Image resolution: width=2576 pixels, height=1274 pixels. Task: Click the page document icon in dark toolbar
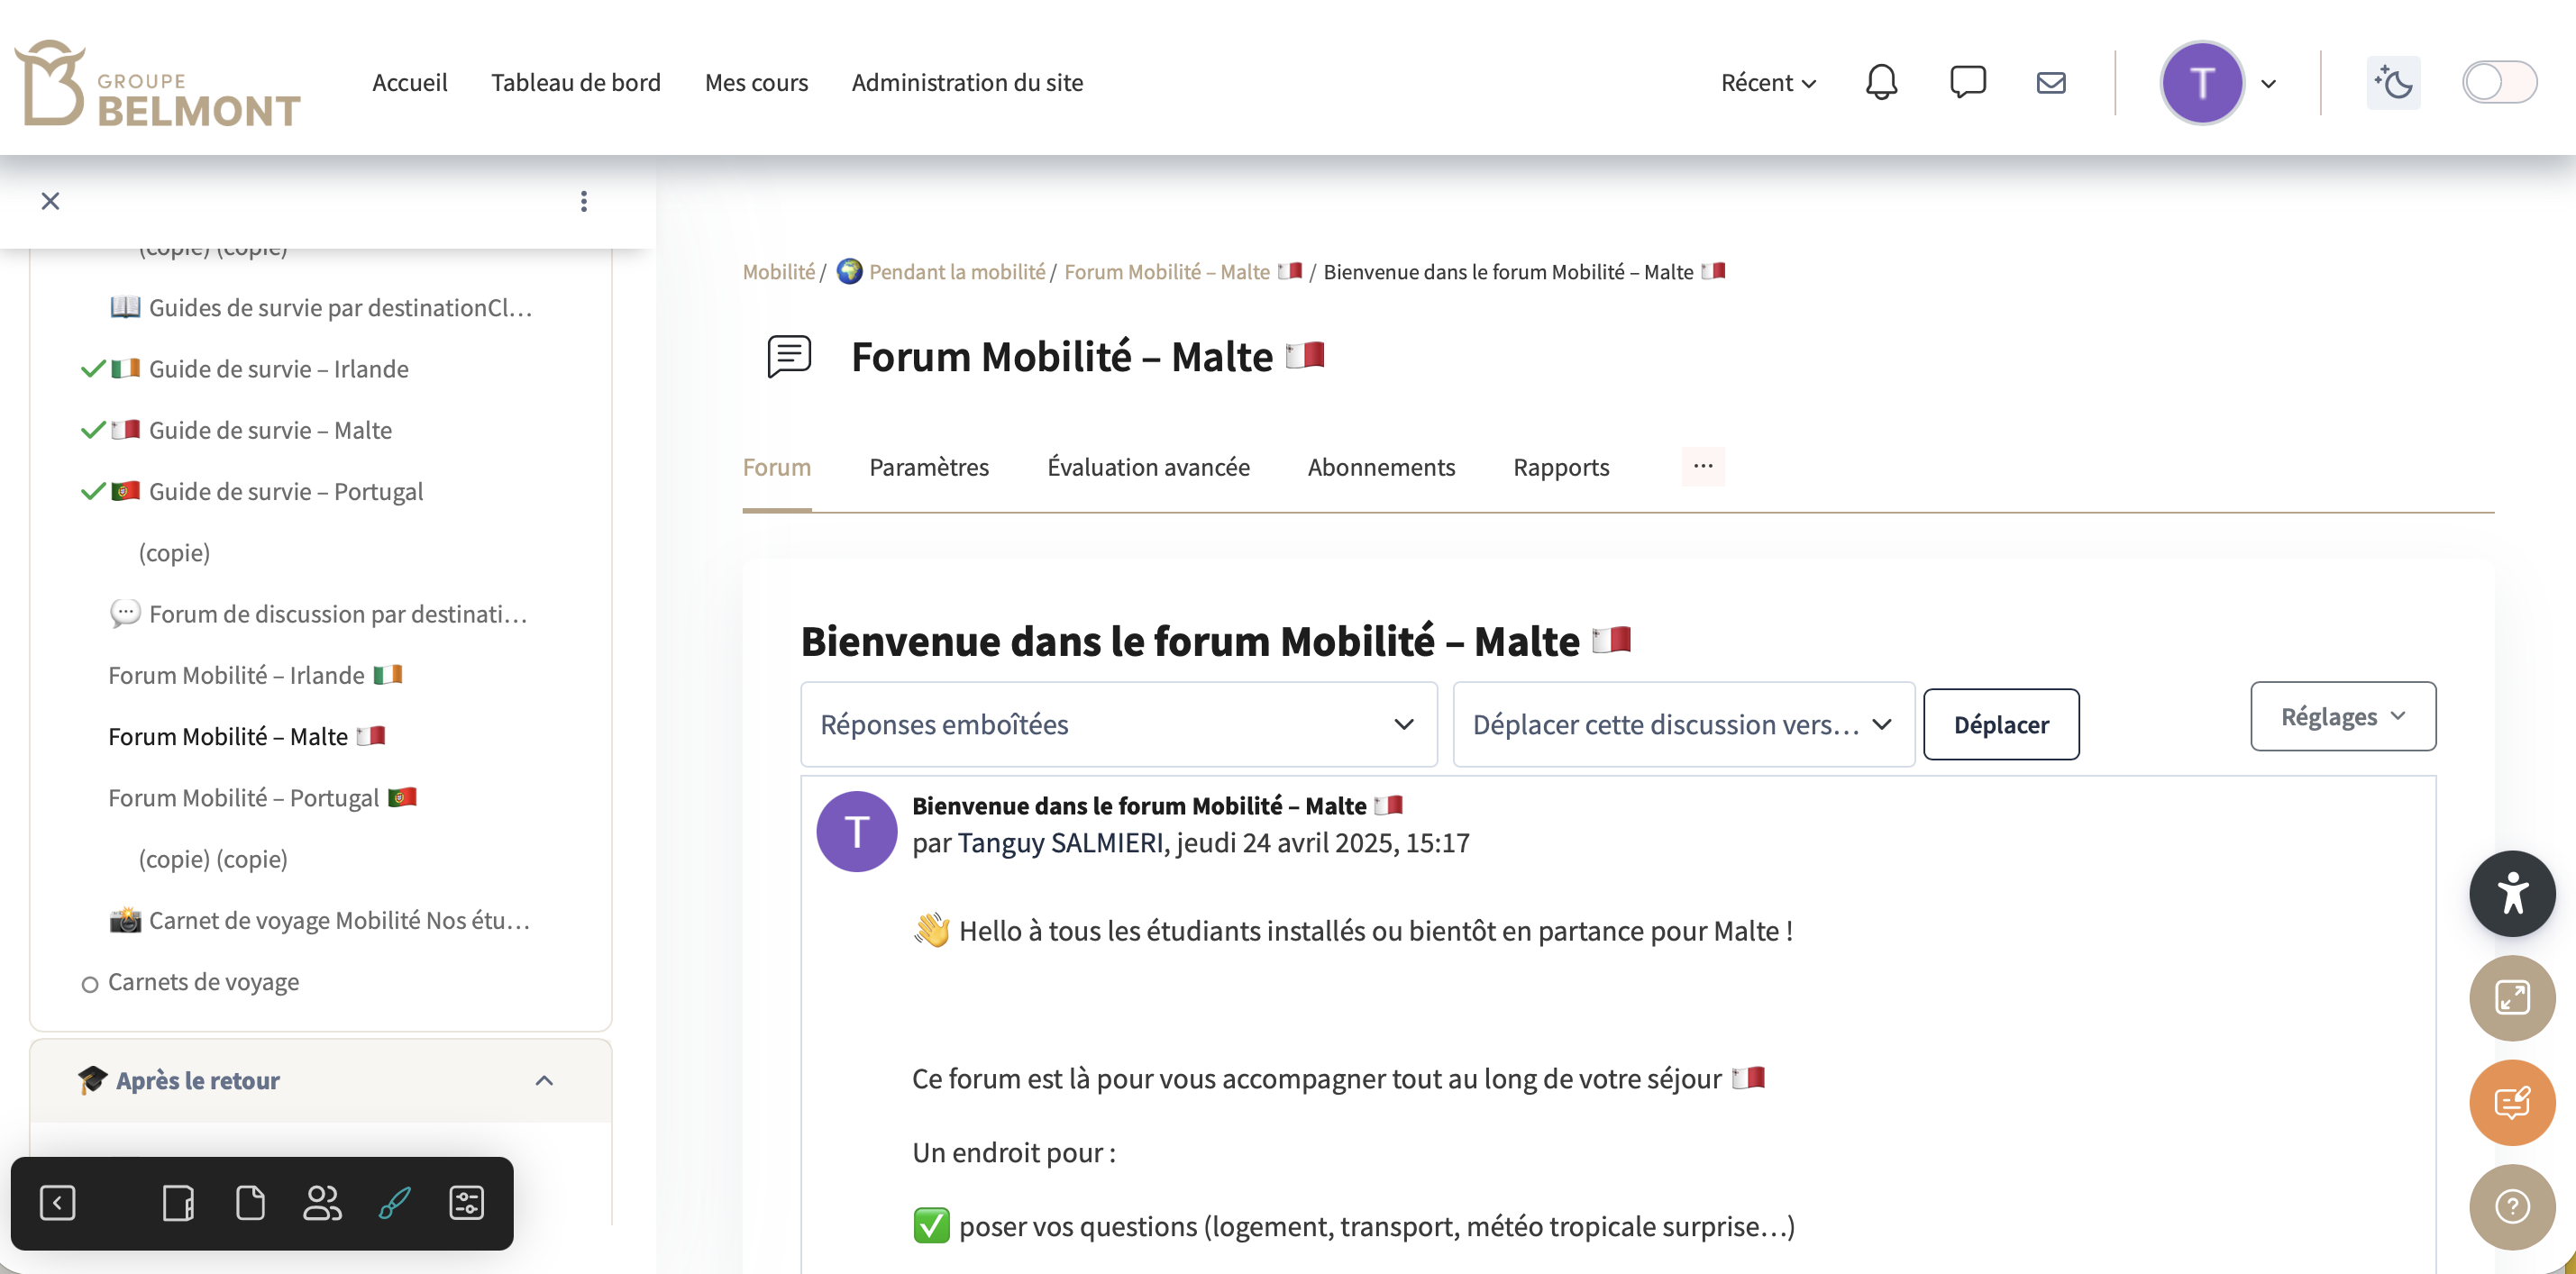250,1202
